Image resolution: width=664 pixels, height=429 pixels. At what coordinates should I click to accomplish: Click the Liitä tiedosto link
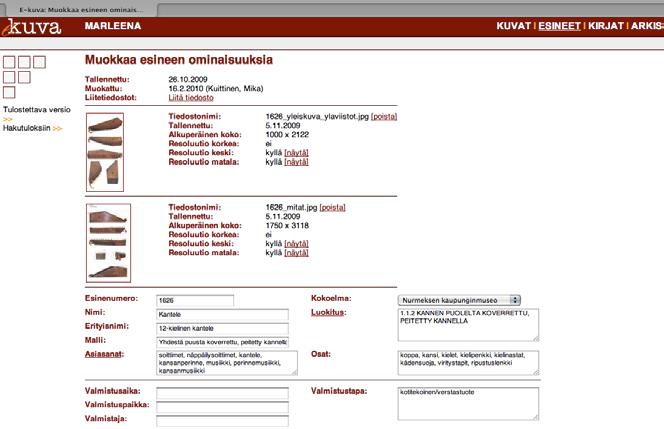coord(191,97)
